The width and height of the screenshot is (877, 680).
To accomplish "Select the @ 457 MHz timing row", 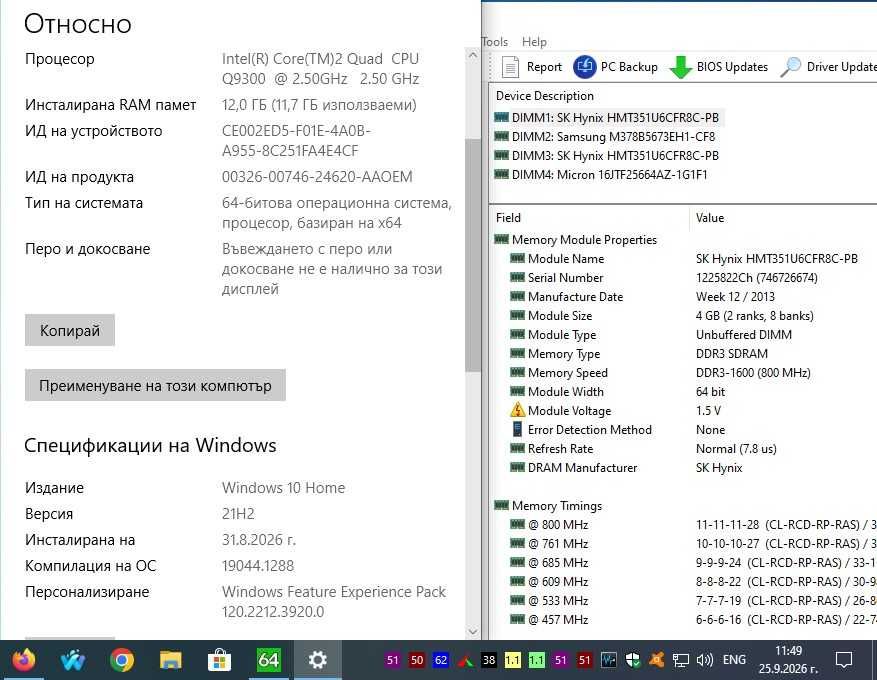I will [x=693, y=620].
